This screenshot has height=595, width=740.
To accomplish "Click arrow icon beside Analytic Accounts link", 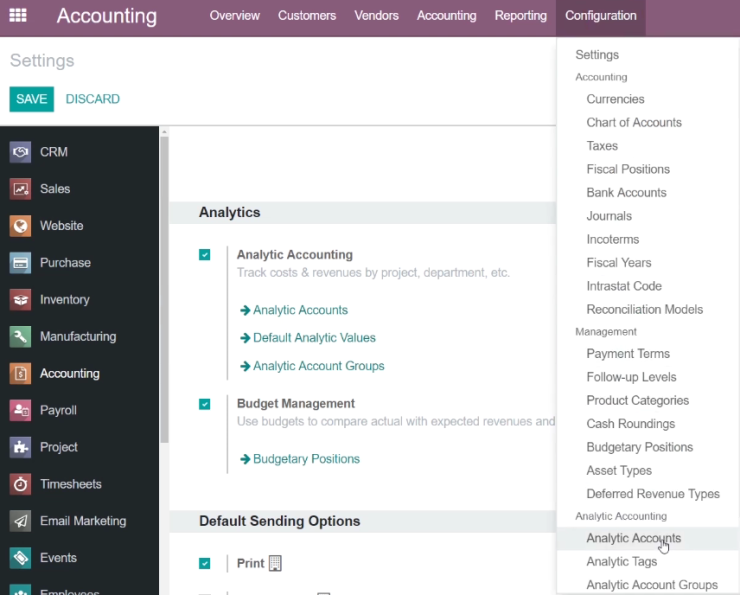I will click(245, 310).
